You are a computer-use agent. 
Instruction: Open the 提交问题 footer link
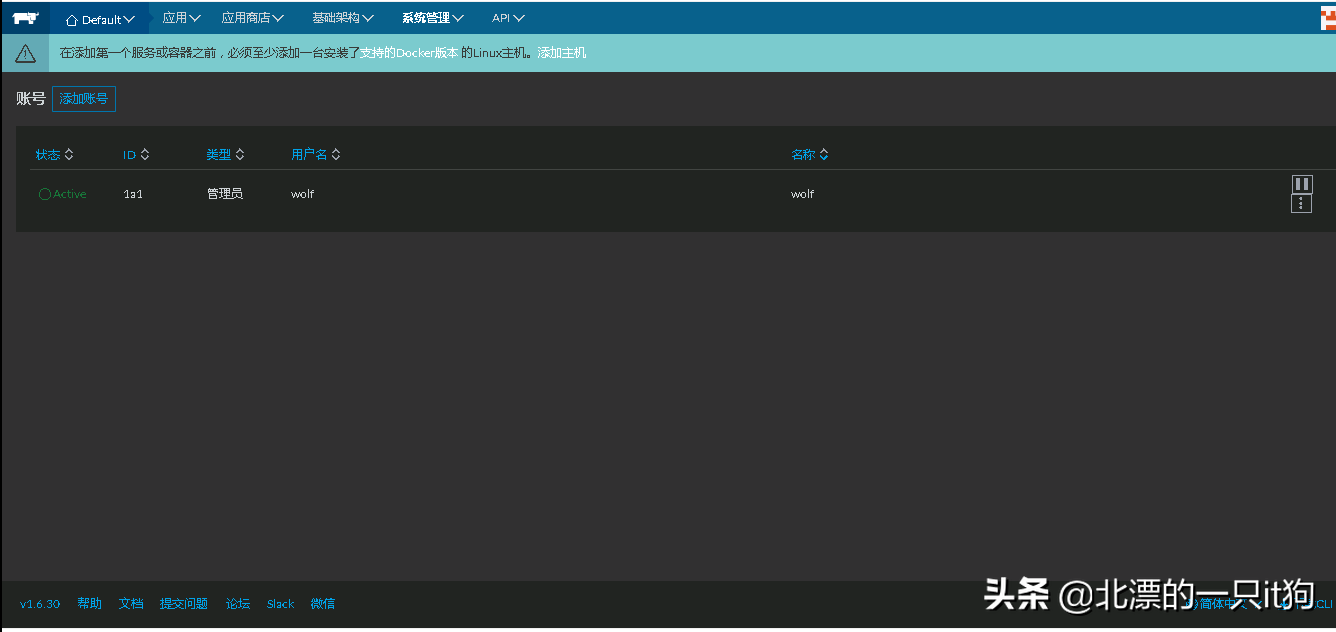(x=184, y=604)
